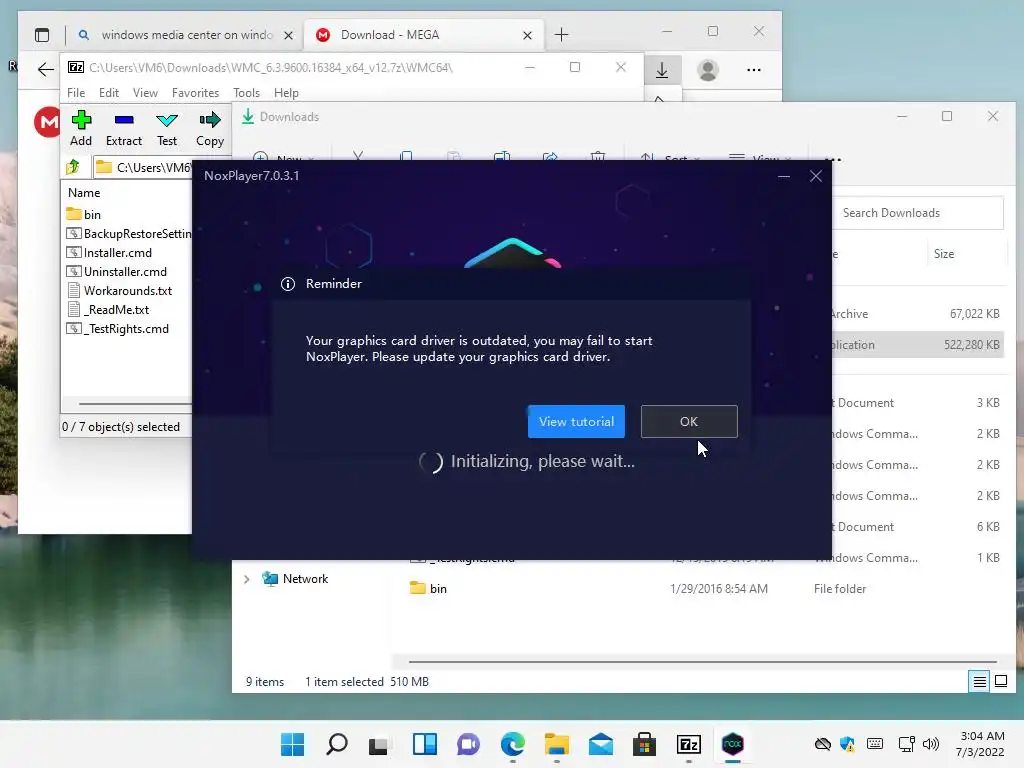This screenshot has width=1024, height=768.
Task: Open the touch keyboard tray icon
Action: point(875,744)
